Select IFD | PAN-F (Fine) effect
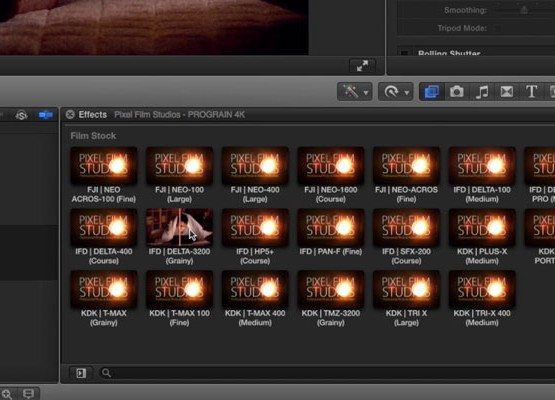Screen dimensions: 555x400 click(331, 233)
